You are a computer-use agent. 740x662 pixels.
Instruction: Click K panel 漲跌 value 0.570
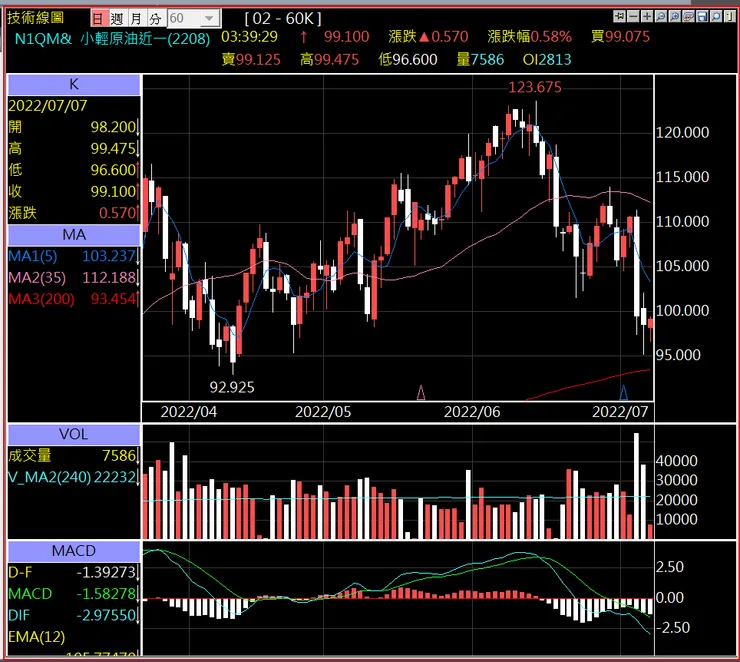(x=118, y=213)
